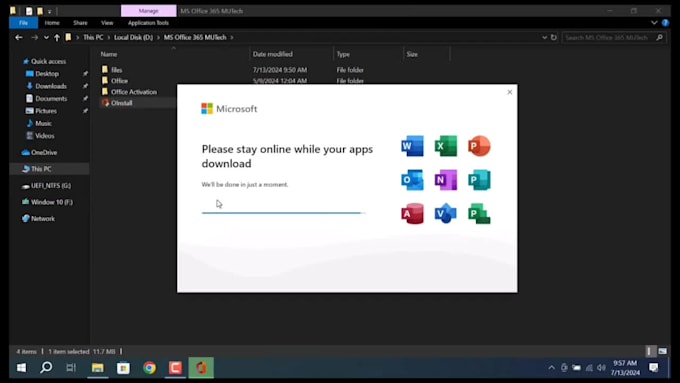
Task: Sort by Type column header
Action: tap(343, 54)
